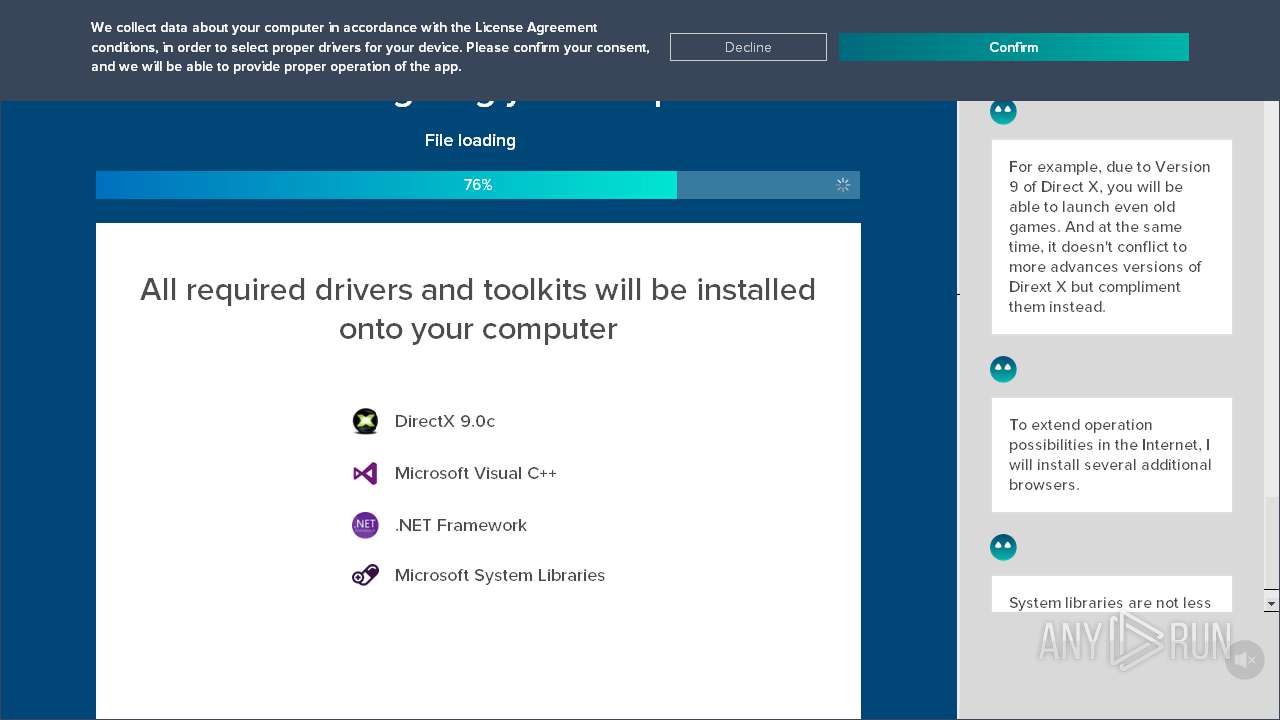Image resolution: width=1280 pixels, height=720 pixels.
Task: Select the 'DirectX 9.0c' text
Action: pyautogui.click(x=445, y=421)
